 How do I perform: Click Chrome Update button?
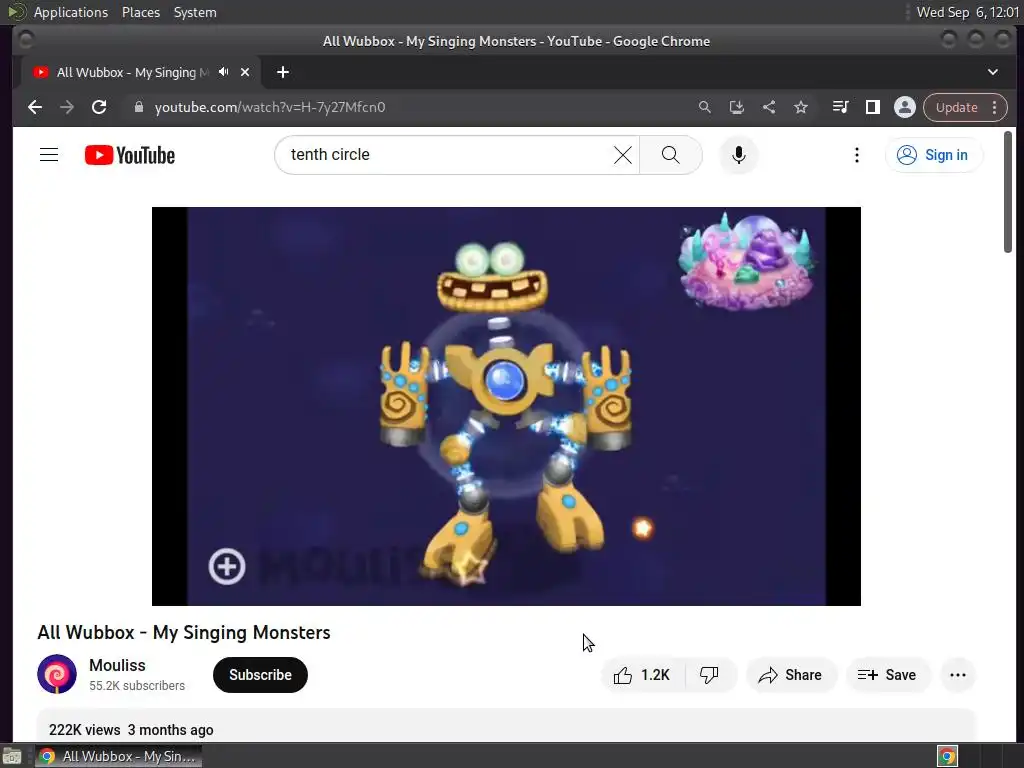956,107
